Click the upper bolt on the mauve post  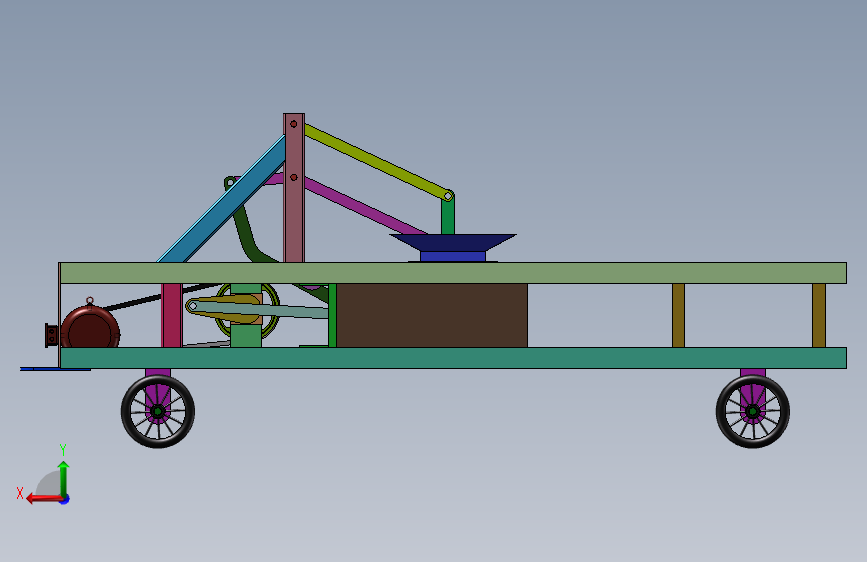tap(294, 124)
